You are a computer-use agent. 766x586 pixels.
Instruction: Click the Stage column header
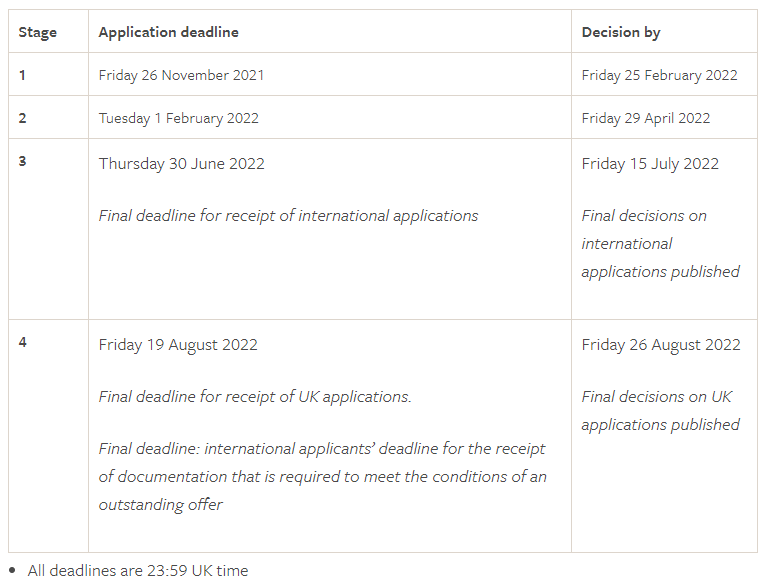point(38,32)
